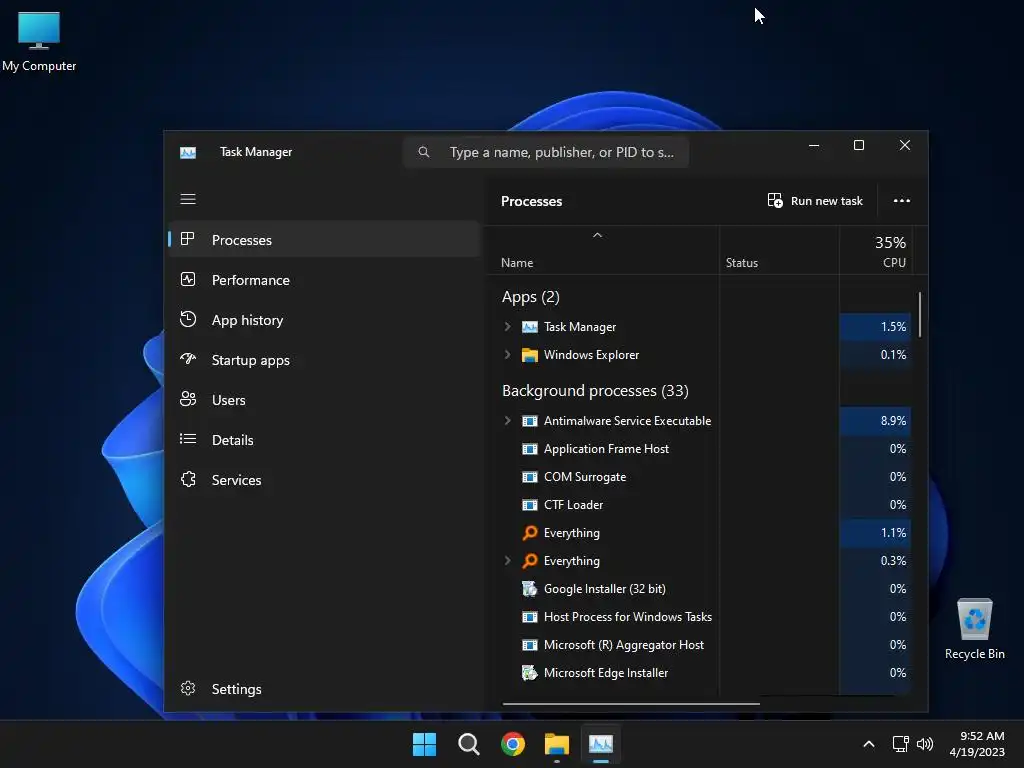Focus the name, publisher, or PID search box
The image size is (1024, 768).
[x=546, y=152]
